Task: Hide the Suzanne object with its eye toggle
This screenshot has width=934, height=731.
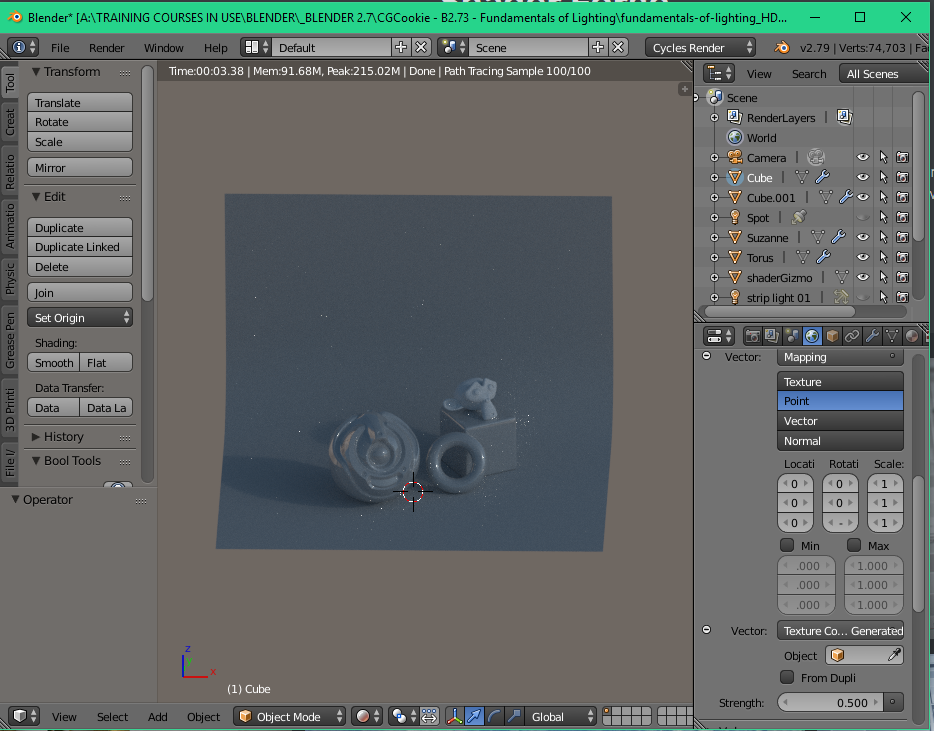Action: tap(862, 237)
